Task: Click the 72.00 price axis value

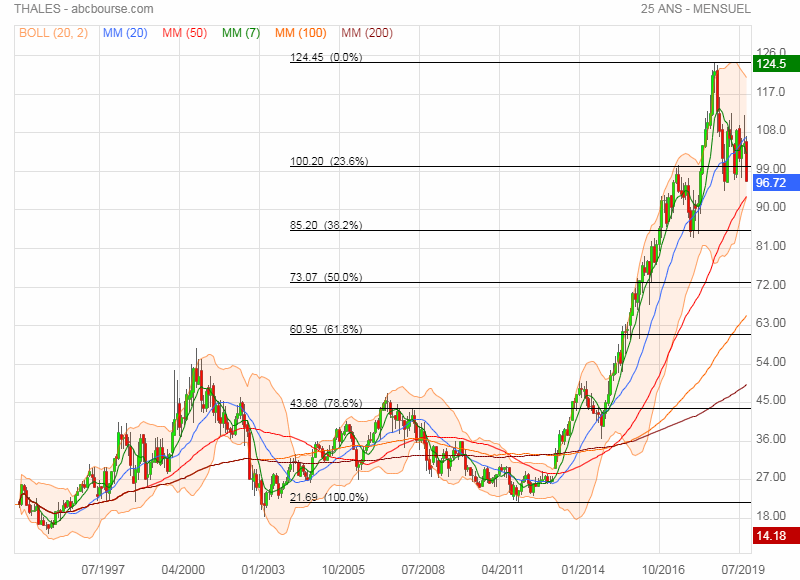Action: pos(770,285)
